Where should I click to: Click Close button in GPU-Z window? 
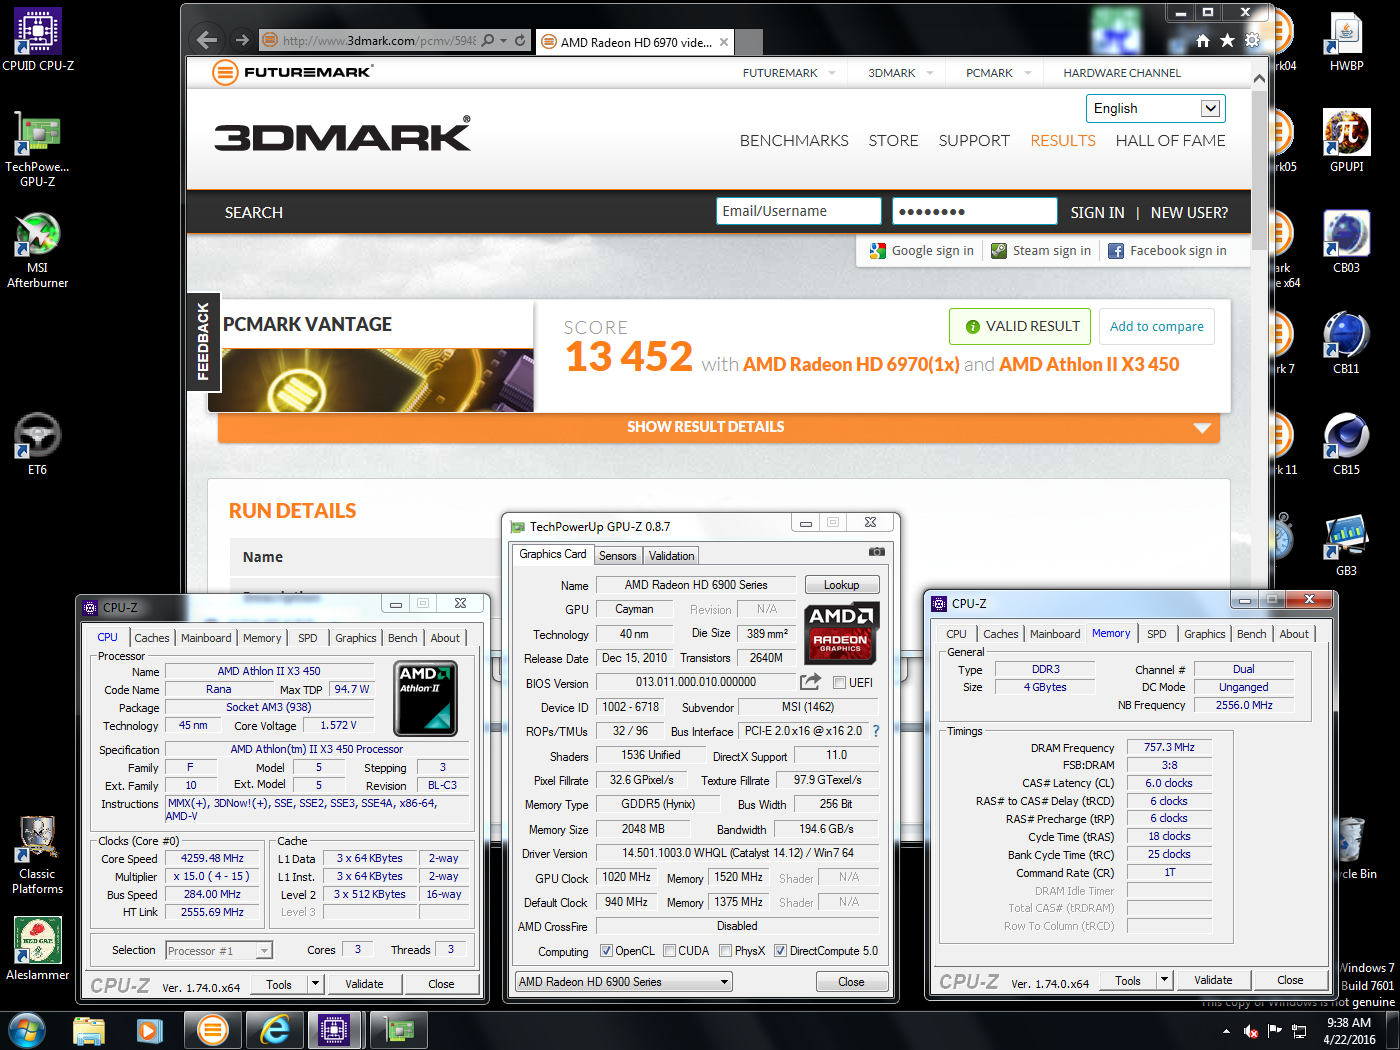(851, 982)
